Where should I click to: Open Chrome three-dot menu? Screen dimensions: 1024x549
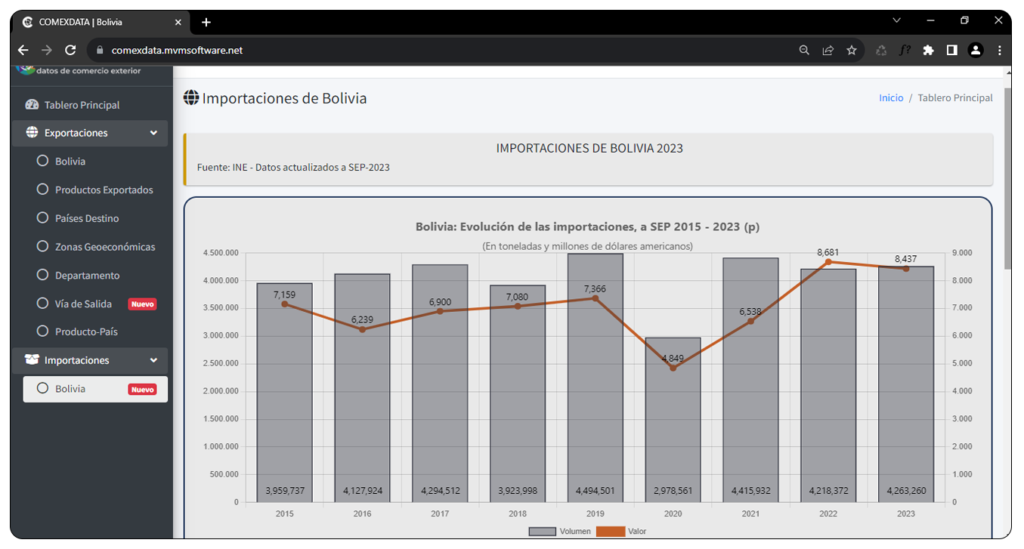coord(1000,50)
